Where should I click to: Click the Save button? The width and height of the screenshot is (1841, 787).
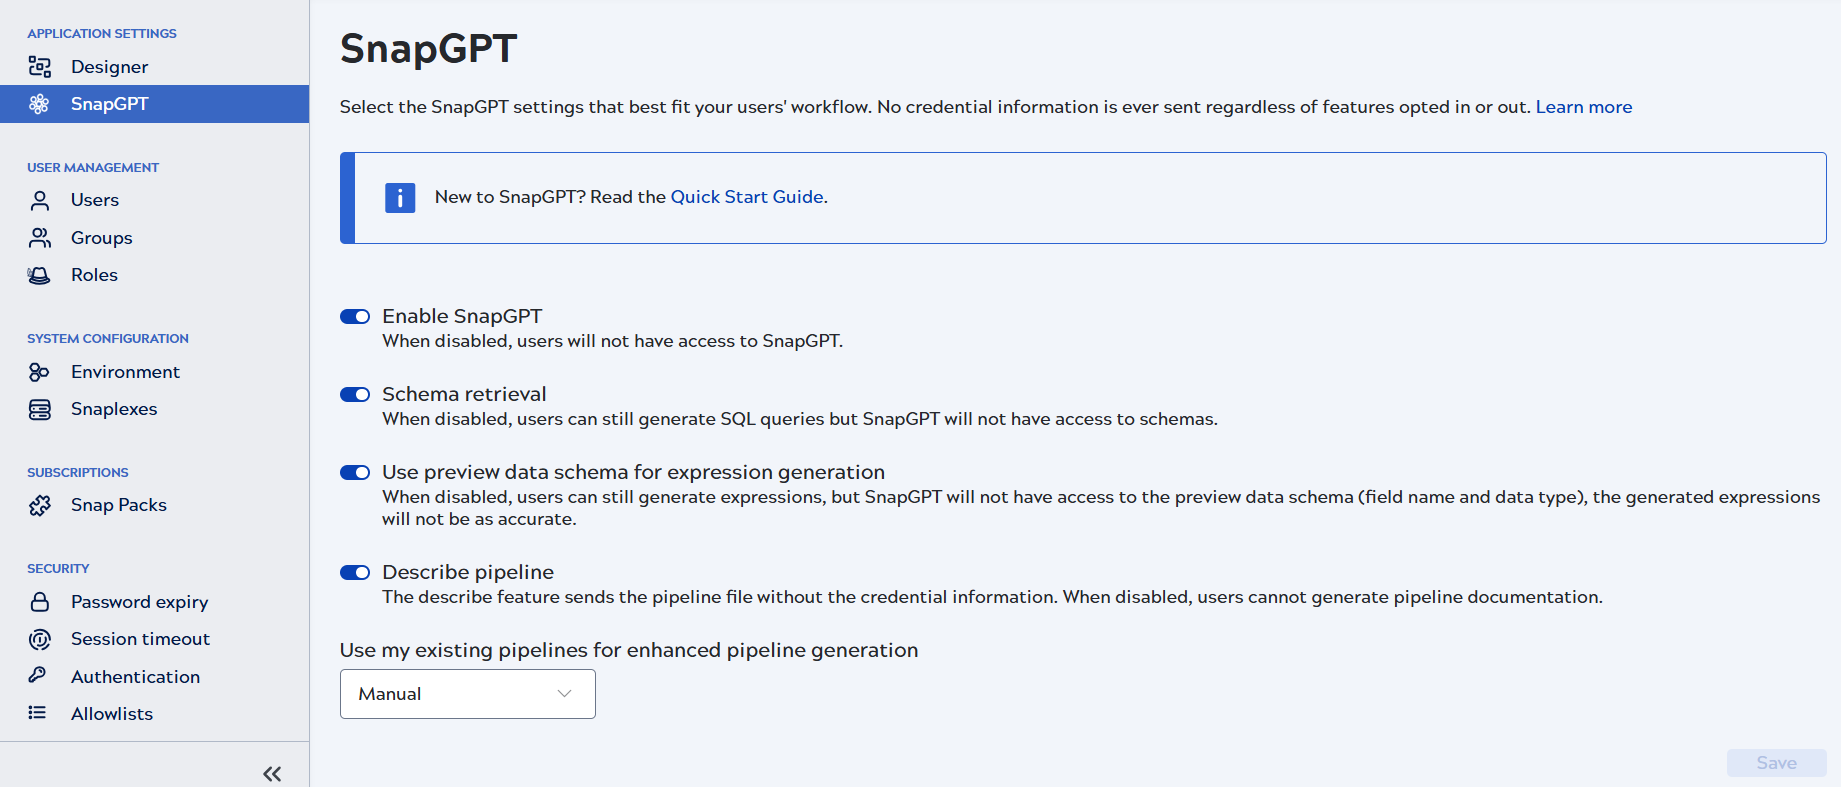[x=1777, y=763]
